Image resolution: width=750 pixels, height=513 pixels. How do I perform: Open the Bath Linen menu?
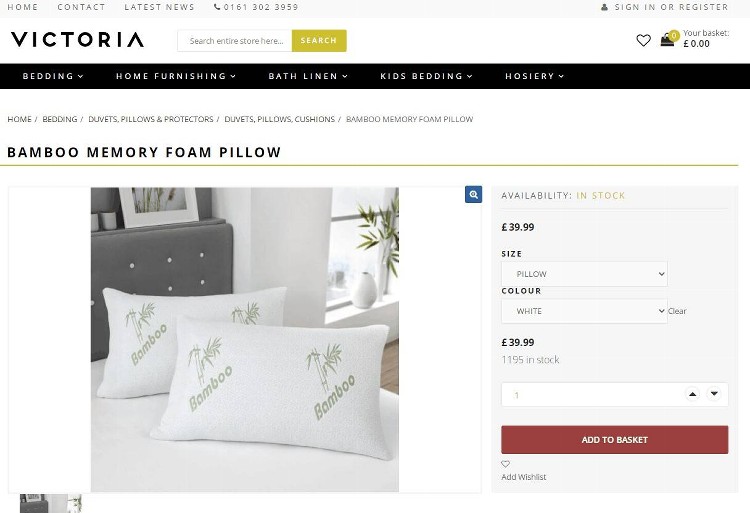[x=308, y=76]
